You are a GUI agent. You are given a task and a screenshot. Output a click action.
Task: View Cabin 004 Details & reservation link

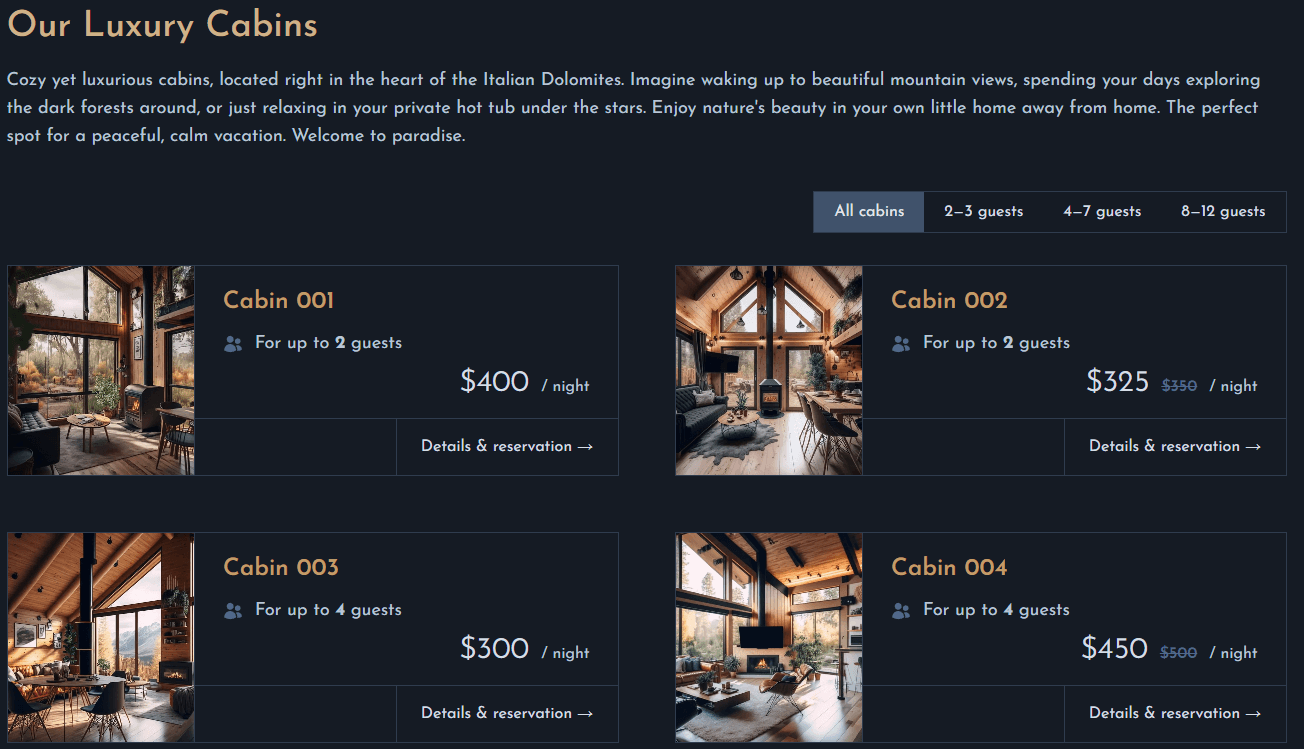click(x=1175, y=714)
